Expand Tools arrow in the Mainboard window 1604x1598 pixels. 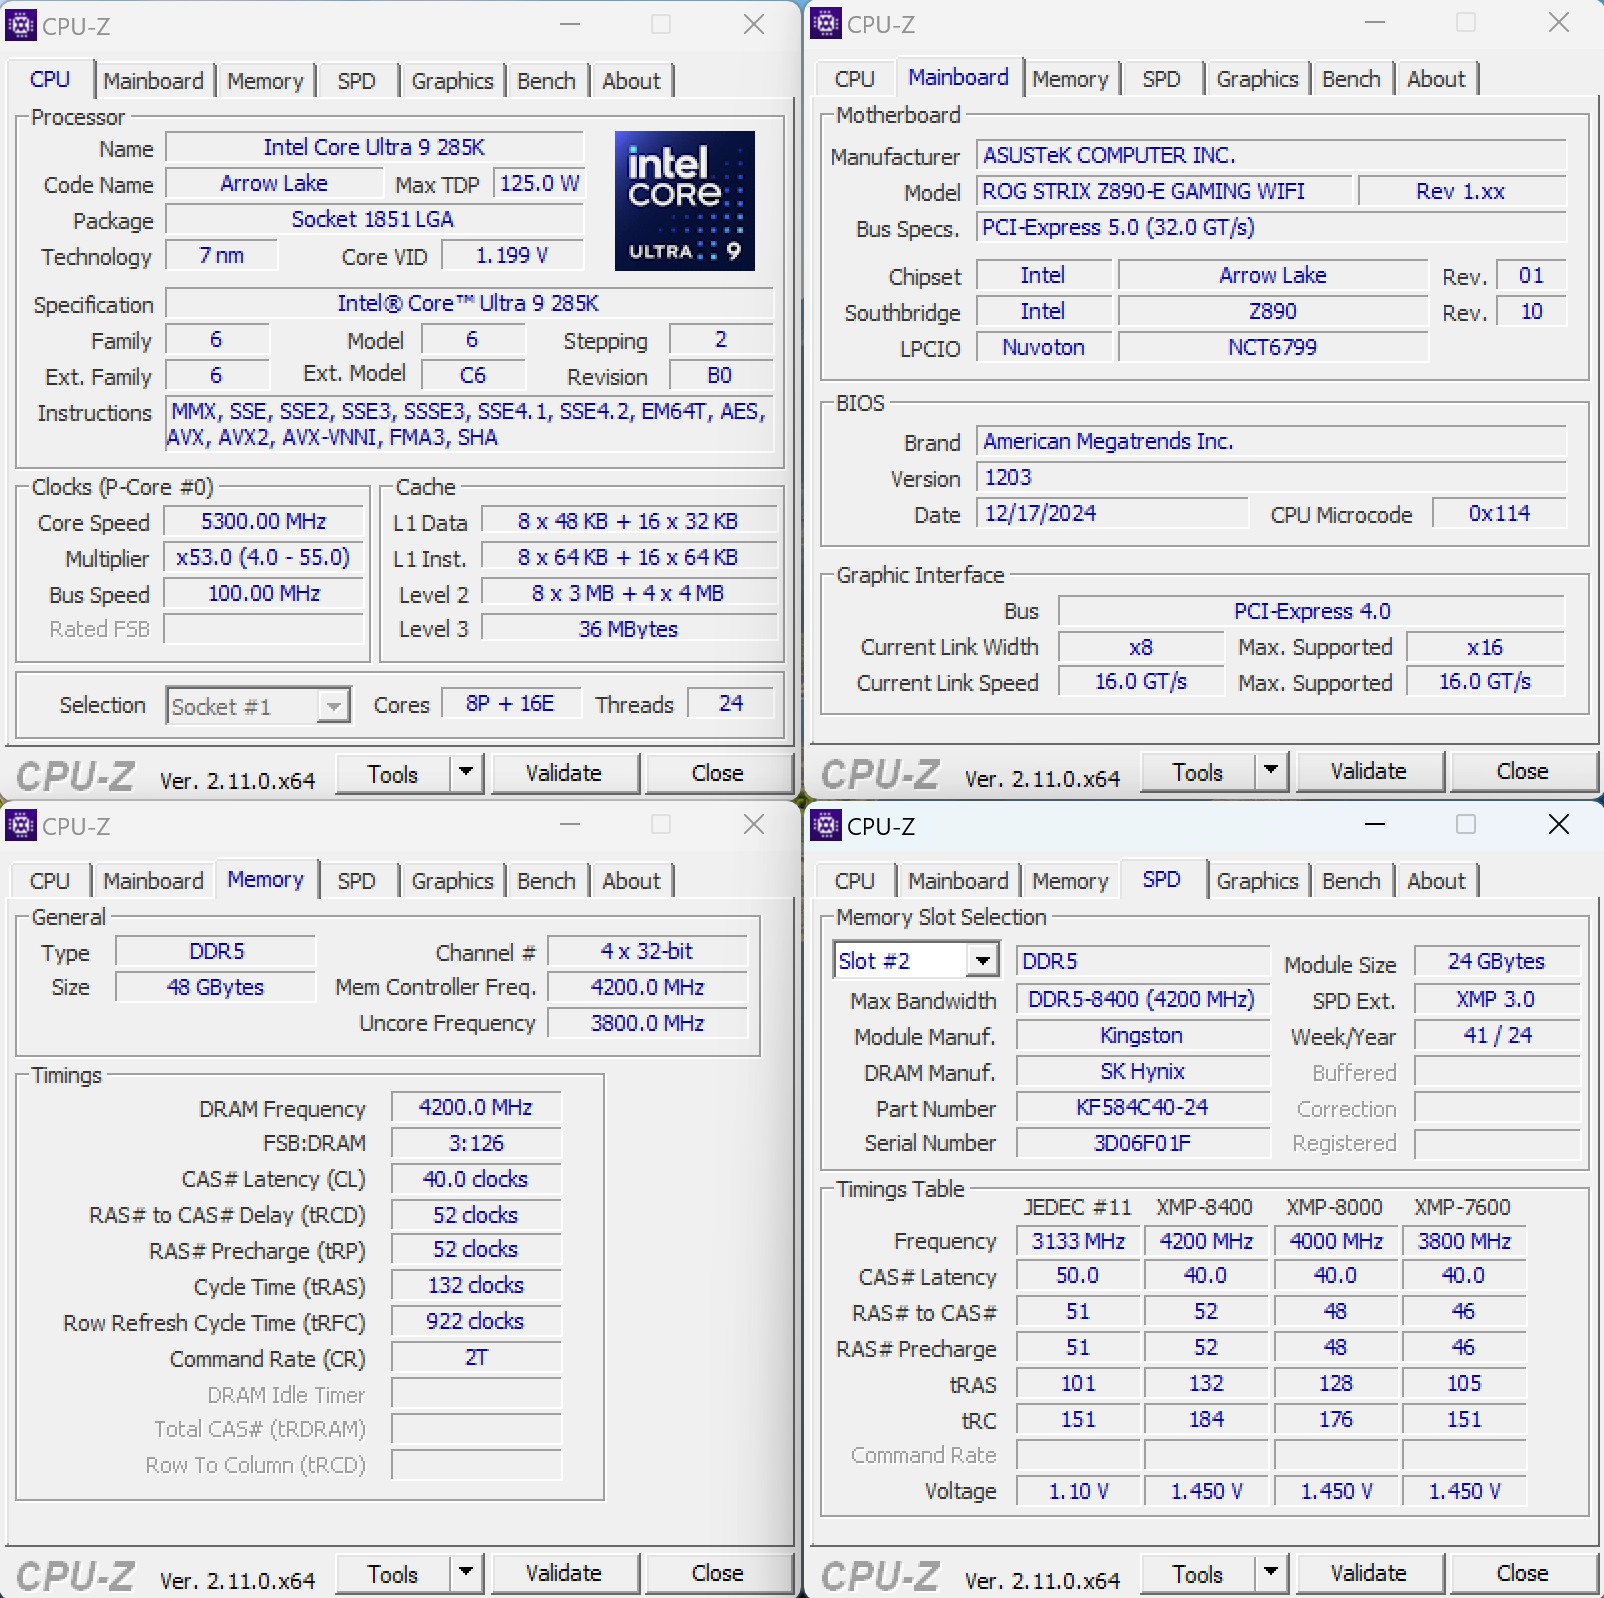tap(1271, 771)
